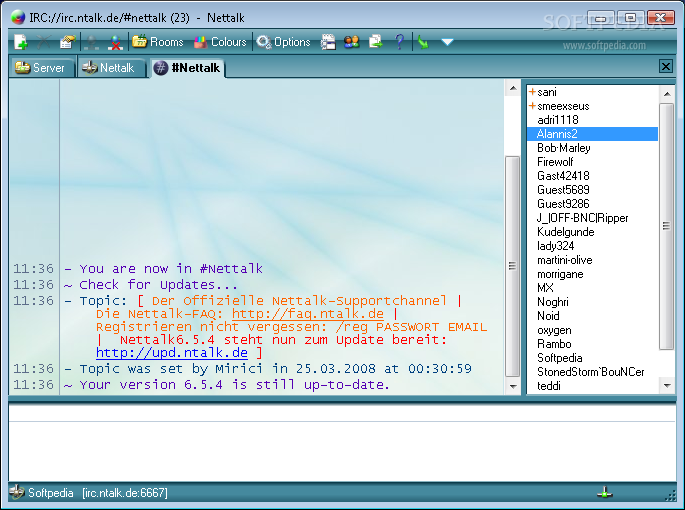Click the chat area scrollbar thumb
This screenshot has height=510, width=685.
pos(513,266)
